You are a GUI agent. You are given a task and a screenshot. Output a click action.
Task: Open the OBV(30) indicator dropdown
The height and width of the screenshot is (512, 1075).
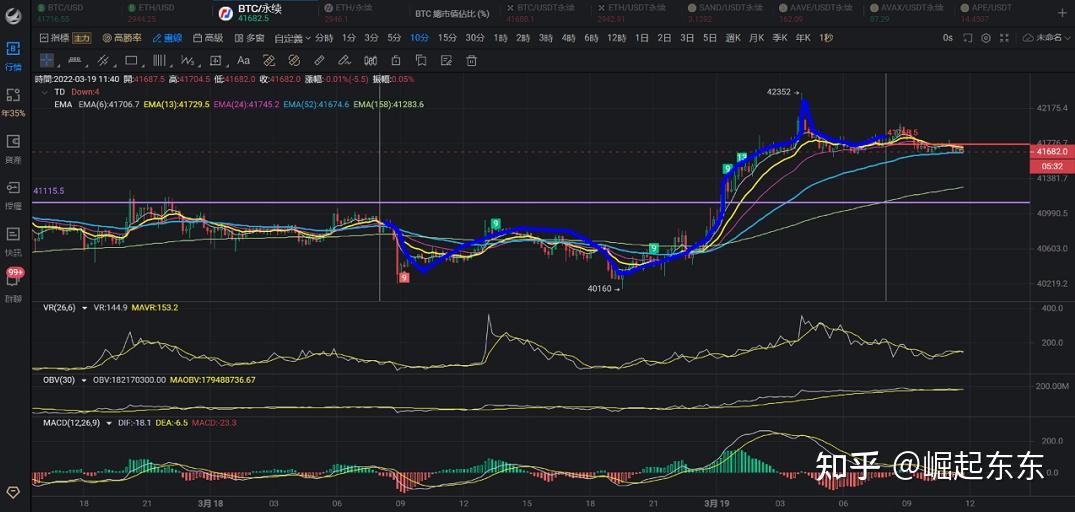pyautogui.click(x=84, y=379)
